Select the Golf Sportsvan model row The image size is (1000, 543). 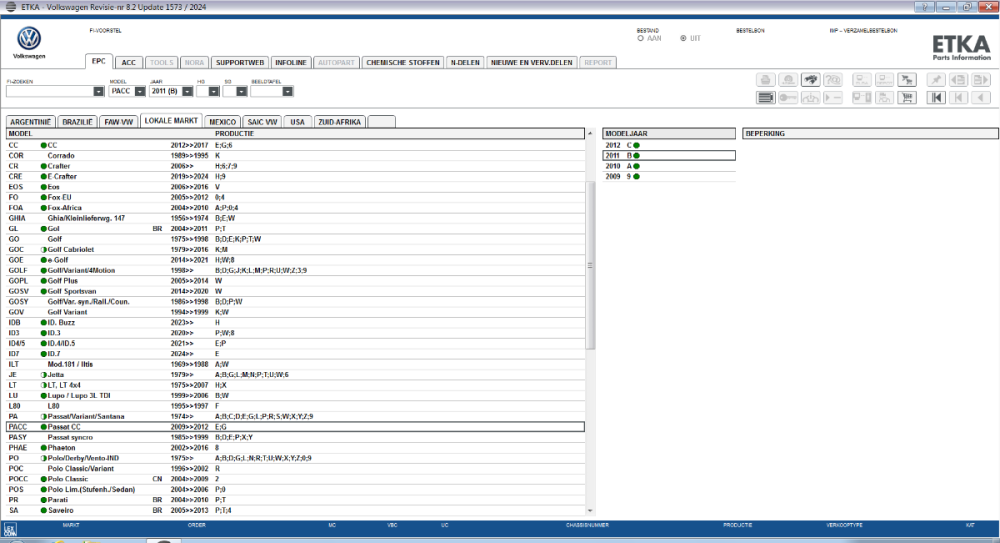click(295, 291)
